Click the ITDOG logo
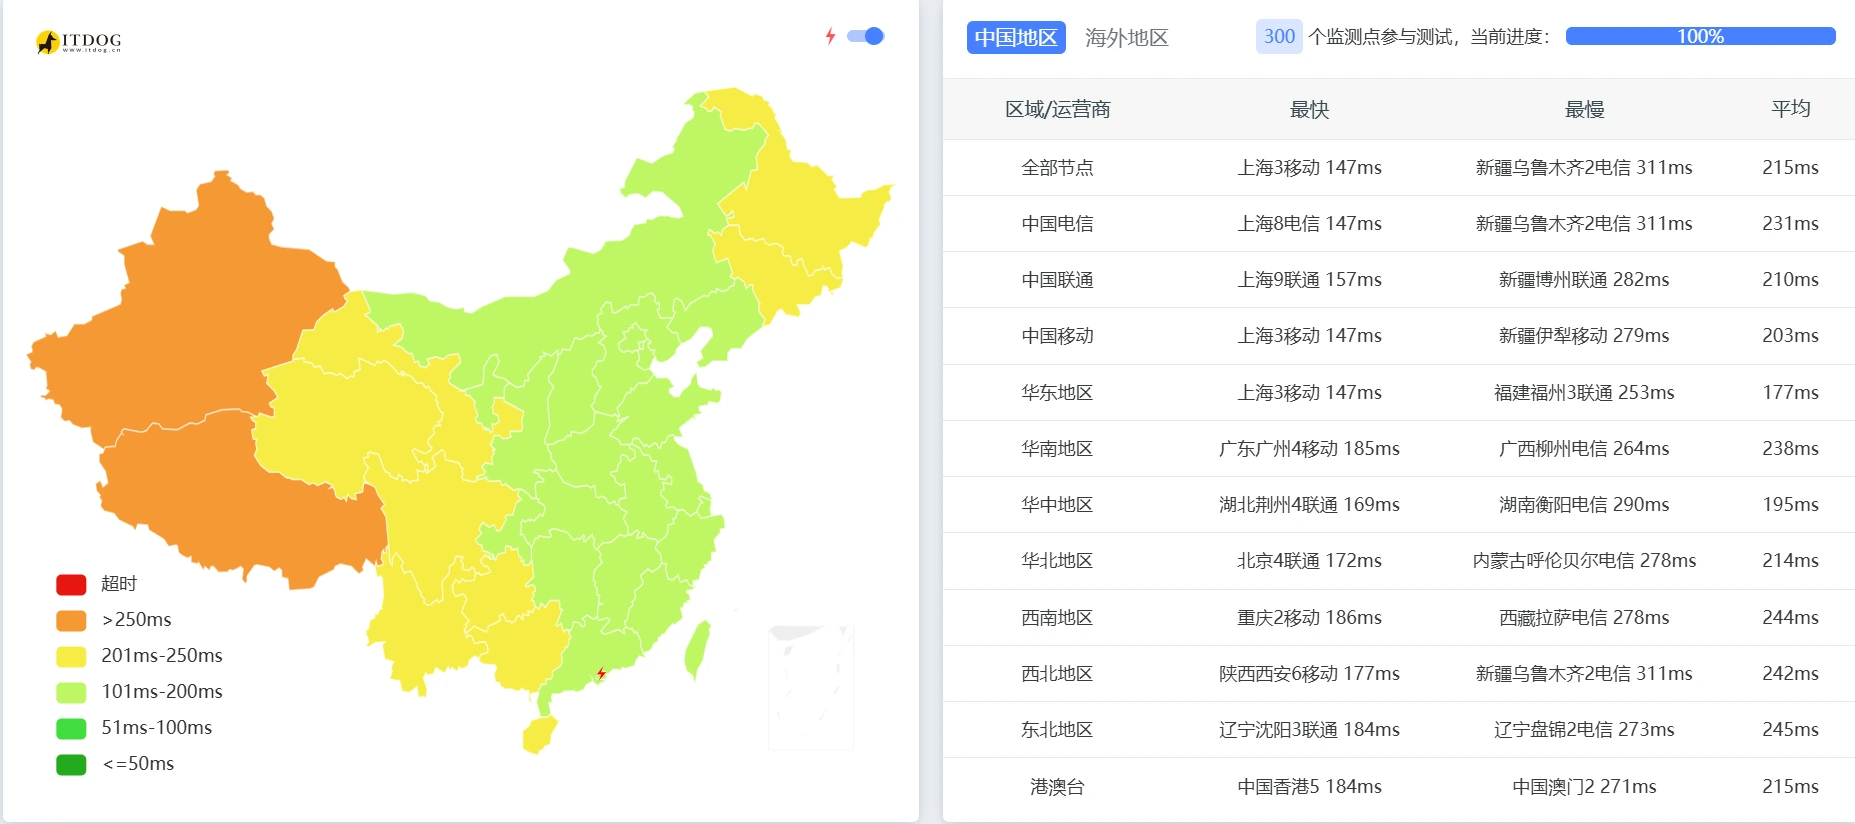This screenshot has height=824, width=1855. click(78, 42)
